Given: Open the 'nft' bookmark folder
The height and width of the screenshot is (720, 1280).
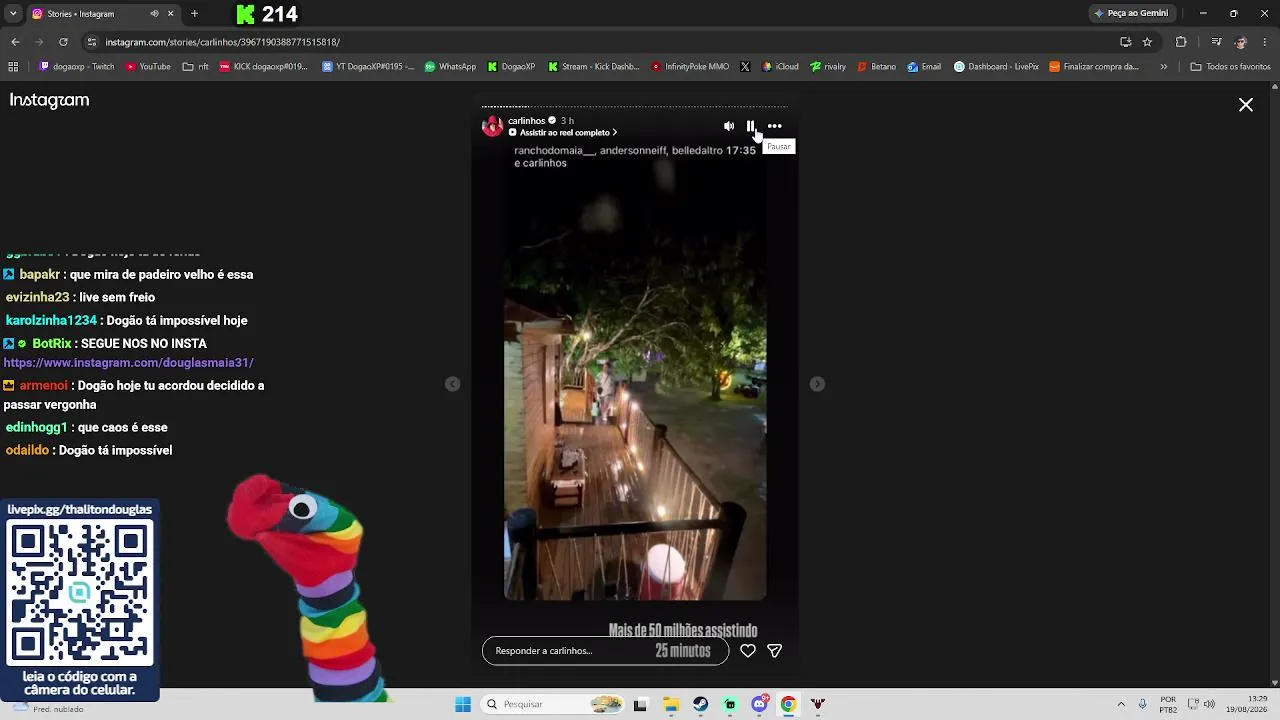Looking at the screenshot, I should pyautogui.click(x=196, y=67).
